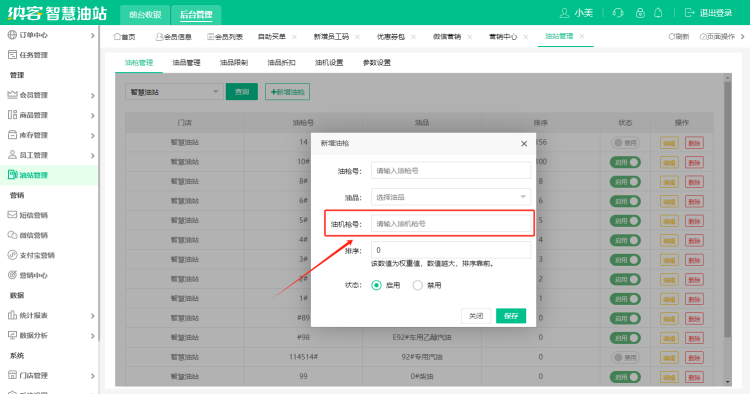Image resolution: width=750 pixels, height=394 pixels.
Task: Open the 智慧油站 store dropdown
Action: (x=174, y=92)
